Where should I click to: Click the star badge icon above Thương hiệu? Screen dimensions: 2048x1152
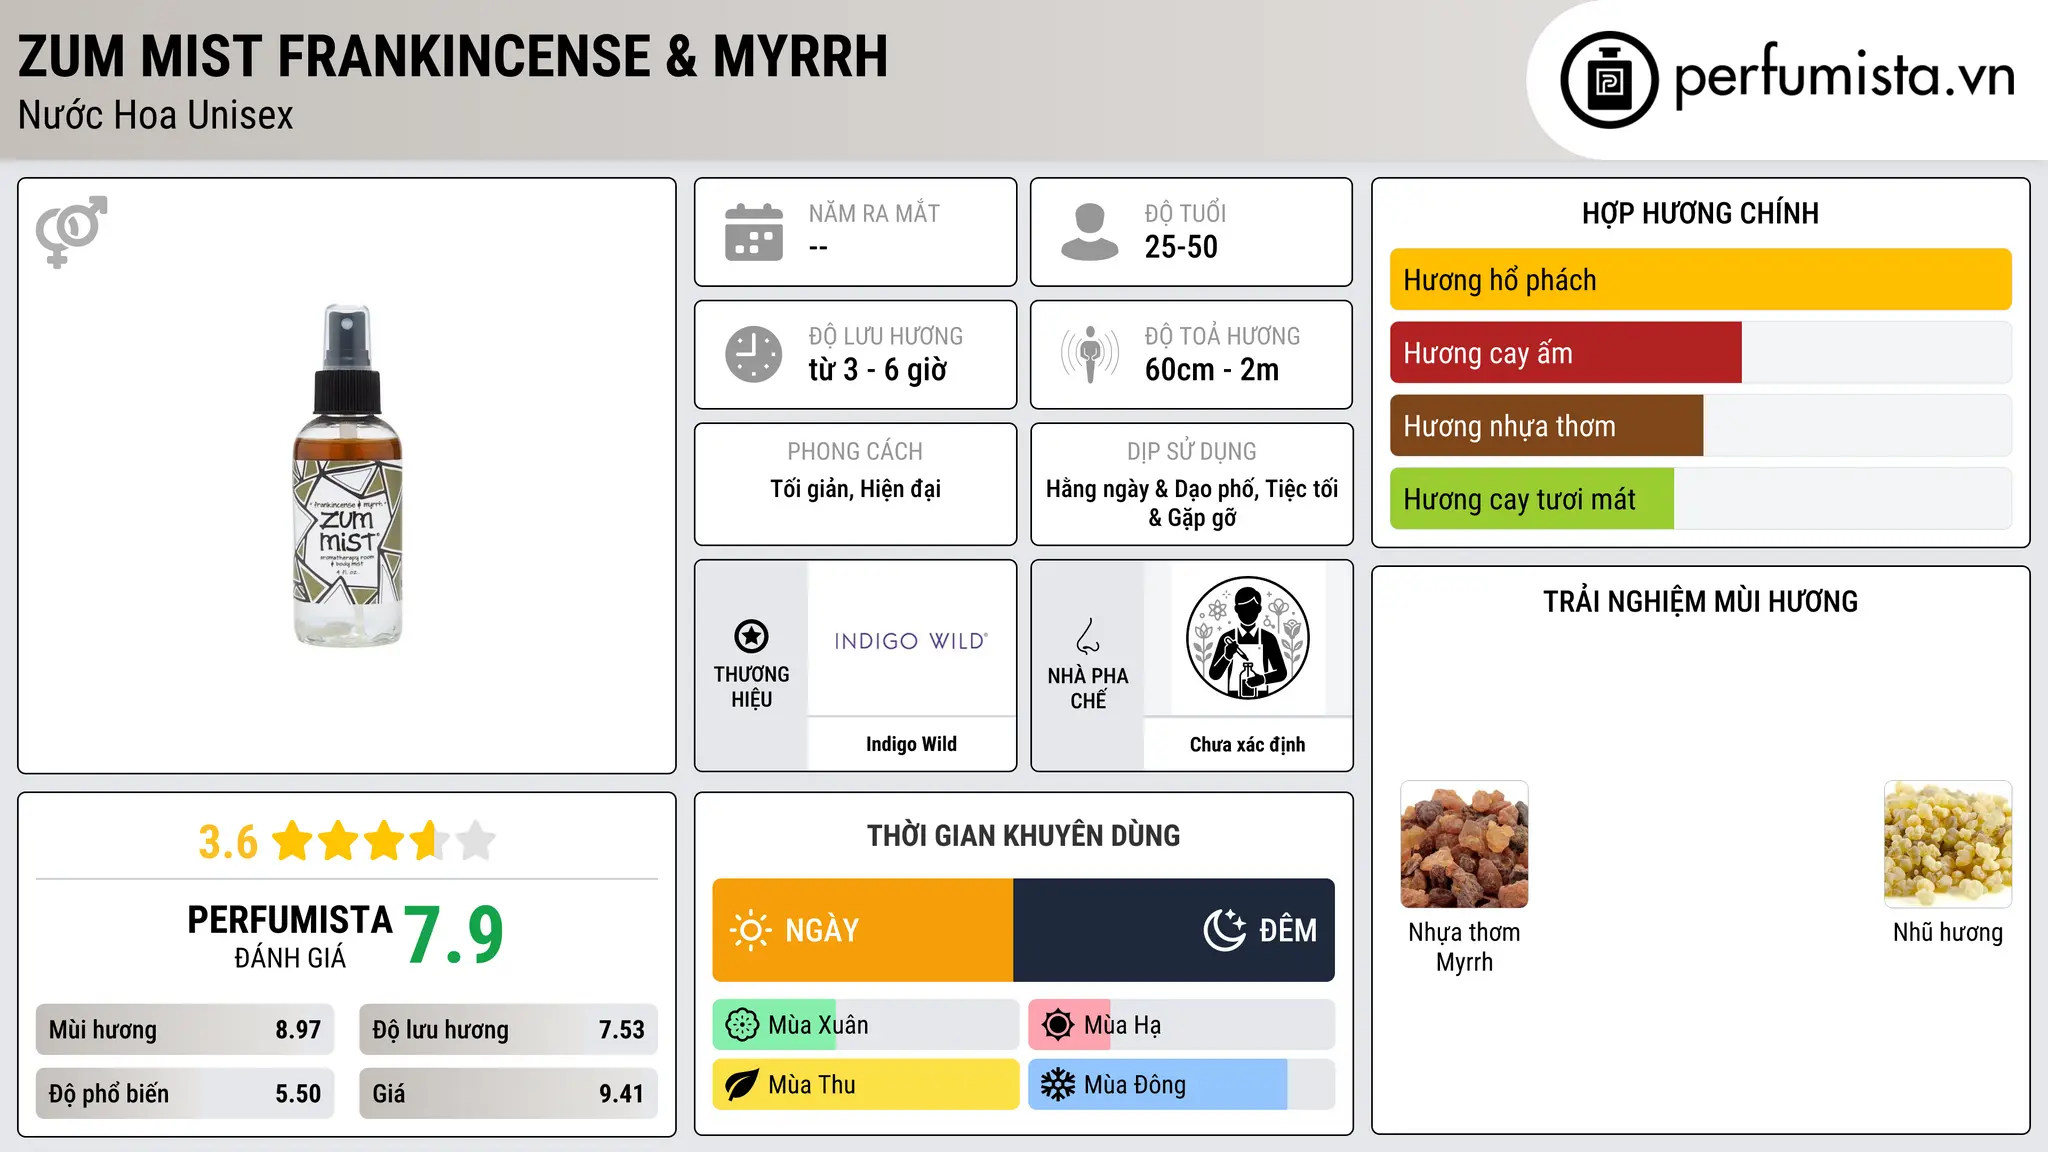[751, 636]
